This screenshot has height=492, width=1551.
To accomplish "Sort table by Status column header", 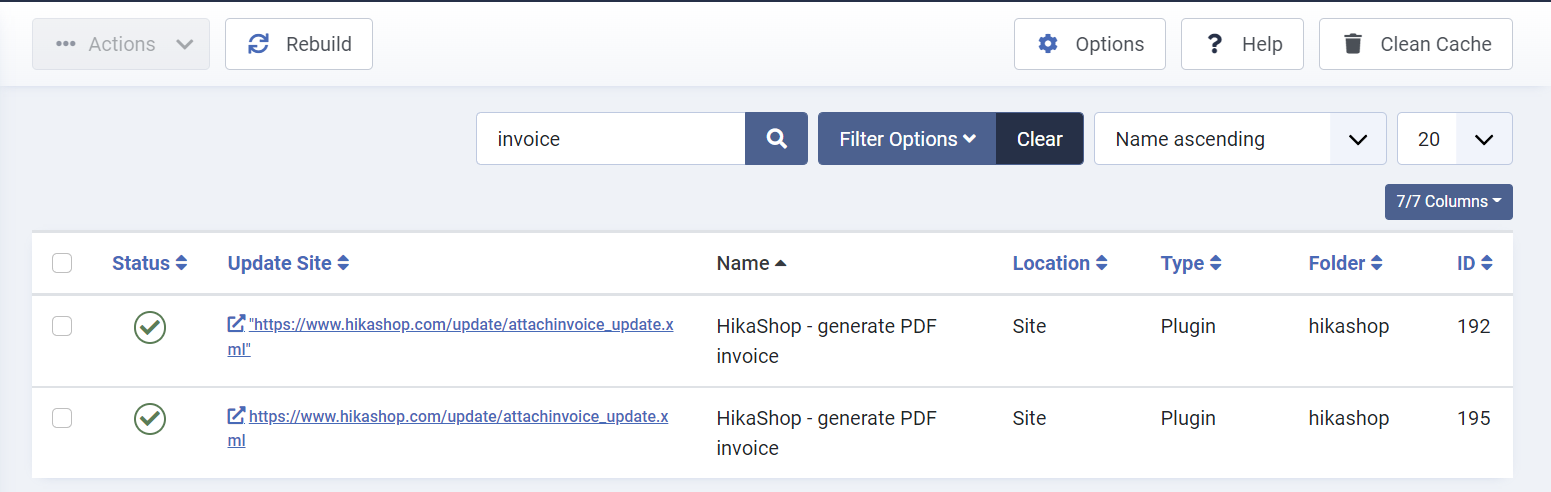I will (149, 263).
